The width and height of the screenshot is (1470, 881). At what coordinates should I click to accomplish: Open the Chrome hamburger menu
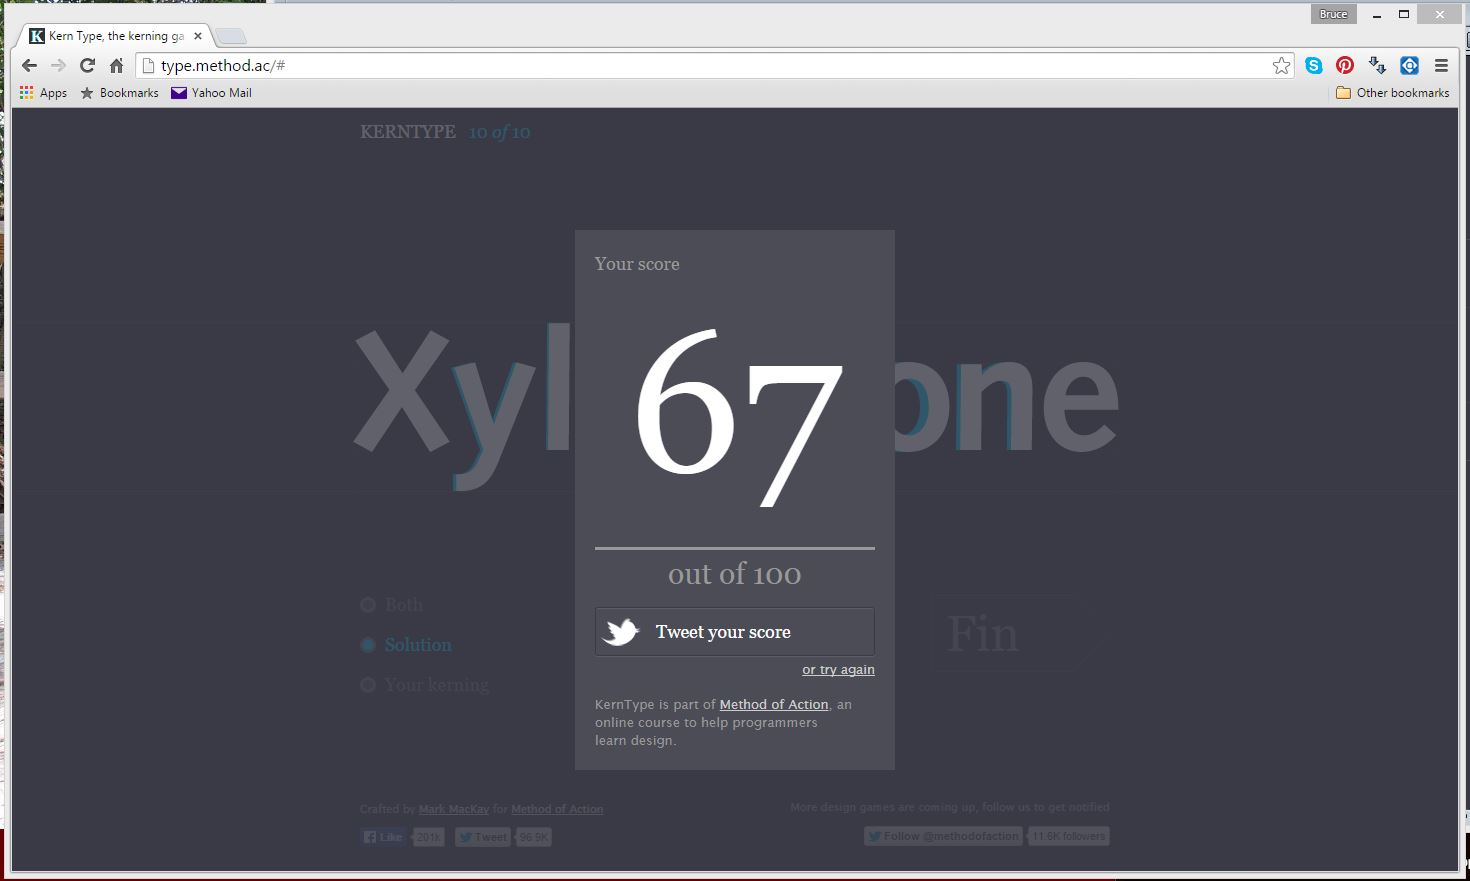(1441, 66)
